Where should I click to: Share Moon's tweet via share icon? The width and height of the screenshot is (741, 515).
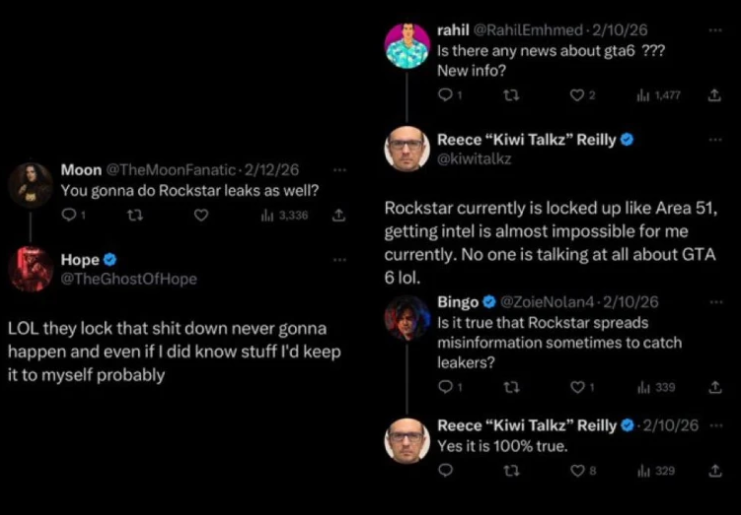pos(338,214)
